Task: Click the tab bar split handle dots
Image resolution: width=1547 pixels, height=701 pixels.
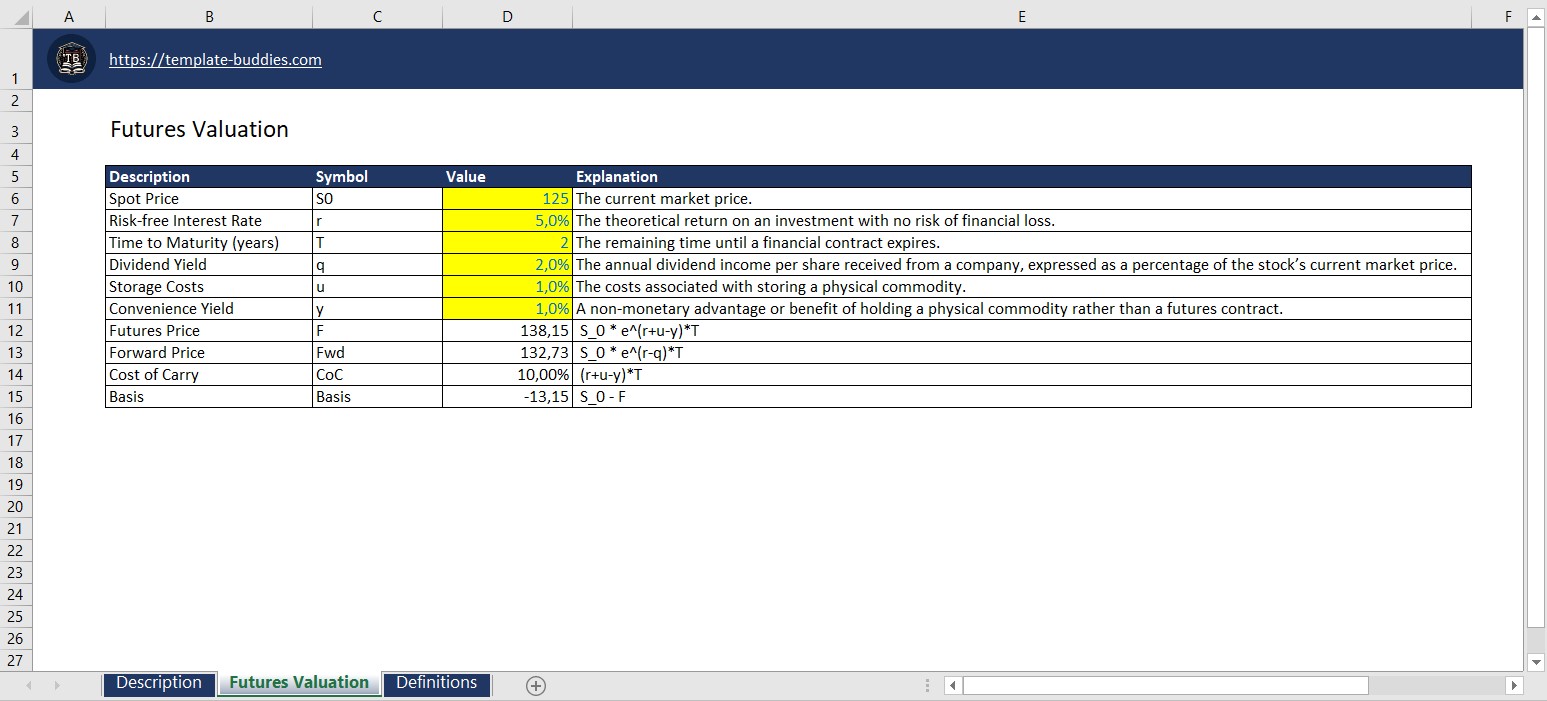Action: point(927,686)
